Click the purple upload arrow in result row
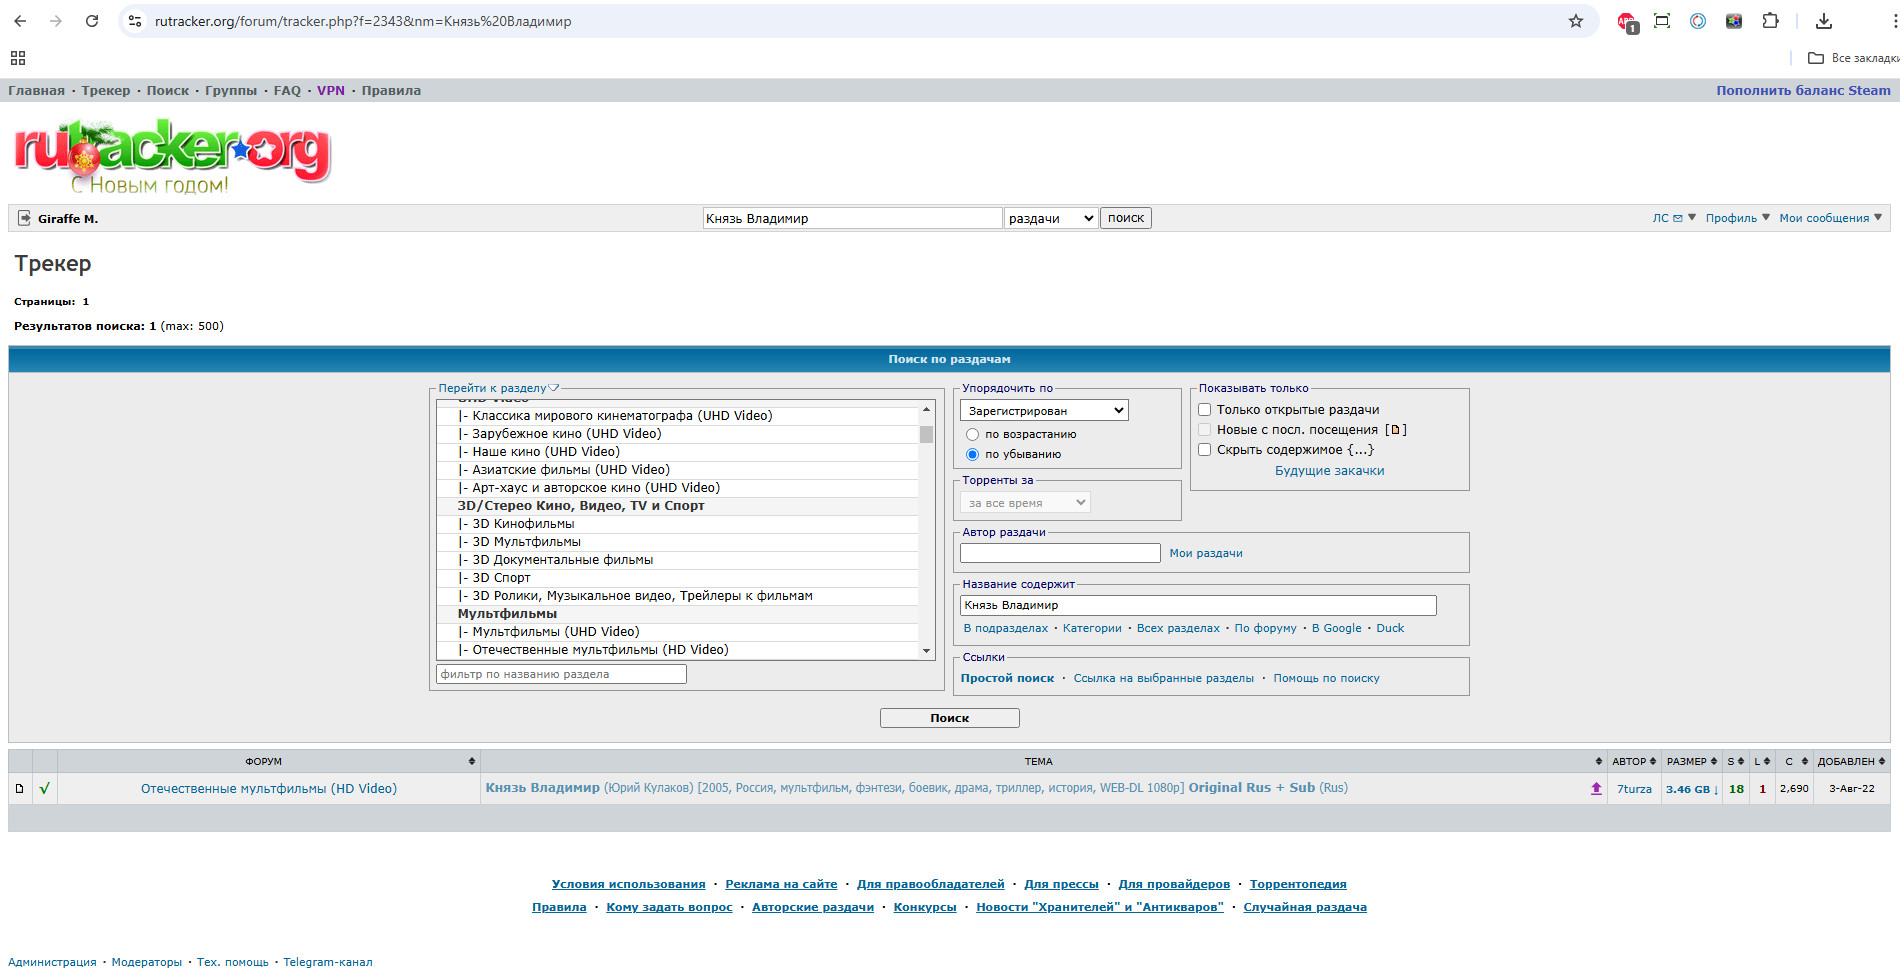 [1596, 789]
